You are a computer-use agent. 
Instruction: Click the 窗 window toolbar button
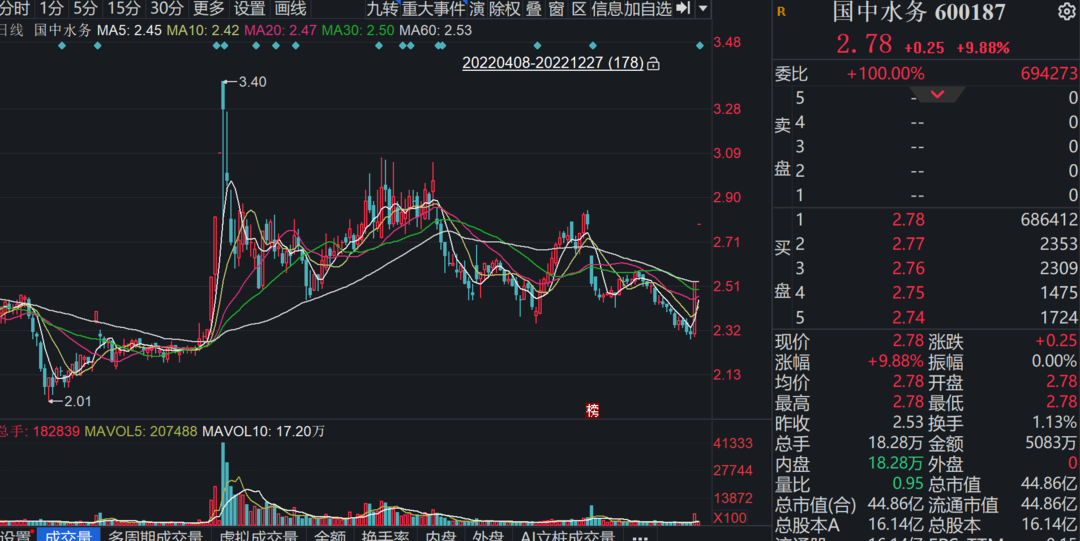(556, 8)
